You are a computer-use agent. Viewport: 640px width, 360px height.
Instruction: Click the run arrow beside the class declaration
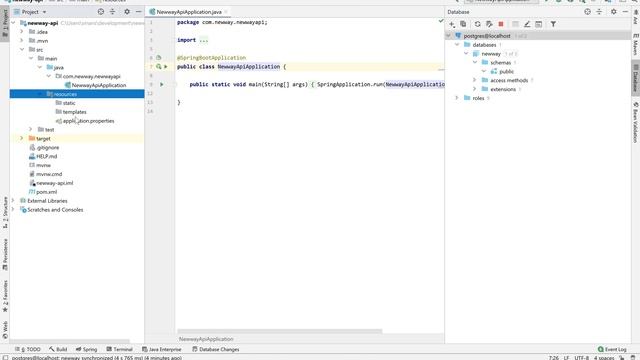click(x=166, y=67)
